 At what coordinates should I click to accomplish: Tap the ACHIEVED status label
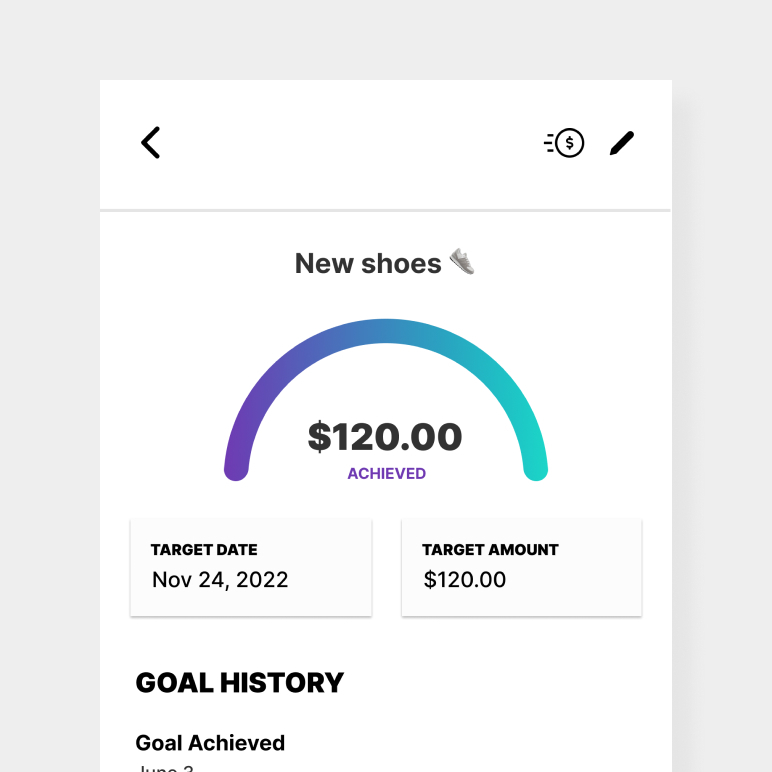pyautogui.click(x=386, y=474)
